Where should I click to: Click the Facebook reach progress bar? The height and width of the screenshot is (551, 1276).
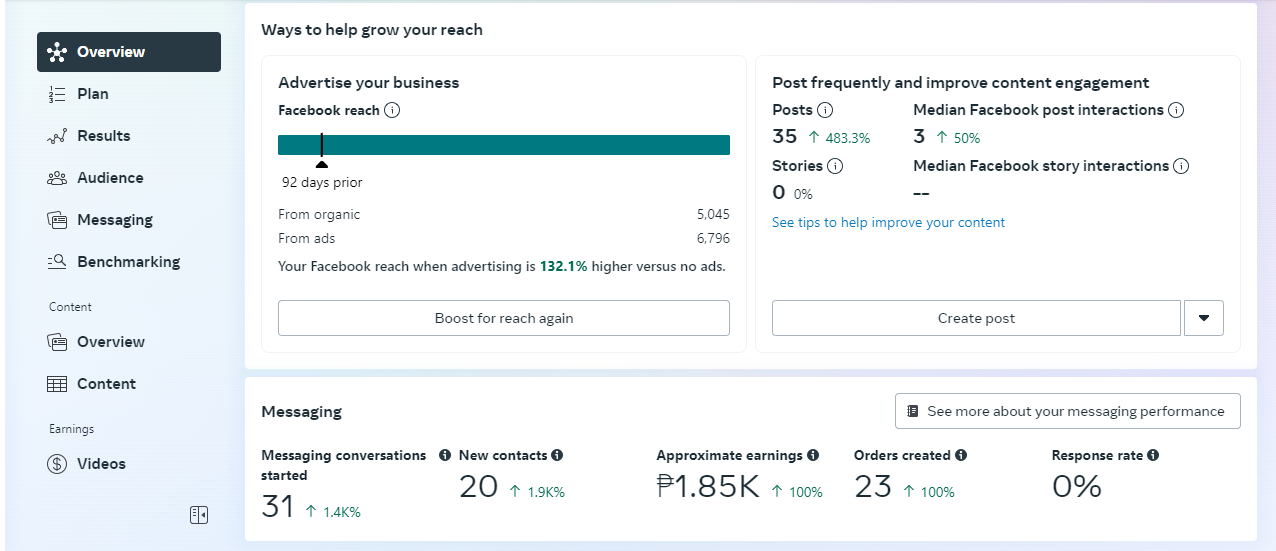504,145
